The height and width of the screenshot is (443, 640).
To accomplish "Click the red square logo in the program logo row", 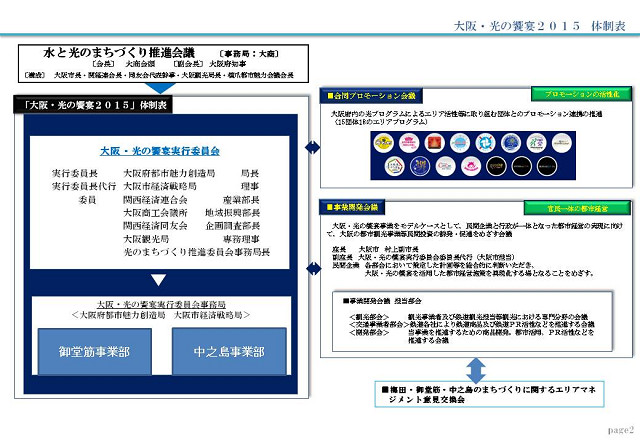I will pos(436,141).
